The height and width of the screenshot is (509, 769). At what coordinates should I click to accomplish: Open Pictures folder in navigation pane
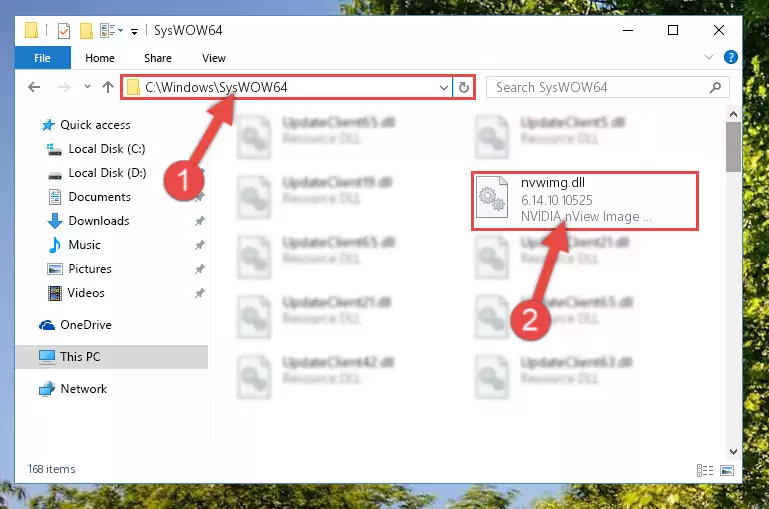point(80,269)
